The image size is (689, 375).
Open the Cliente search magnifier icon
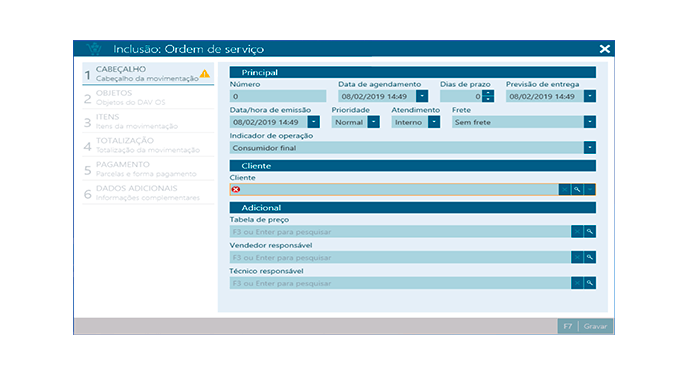[x=577, y=189]
